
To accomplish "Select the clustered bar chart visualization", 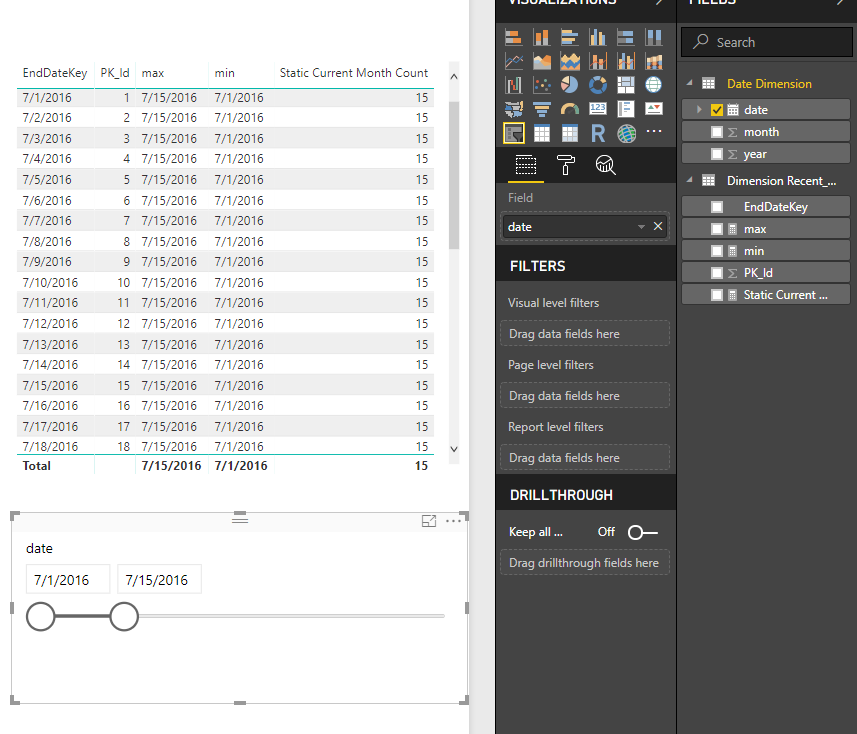I will (570, 37).
